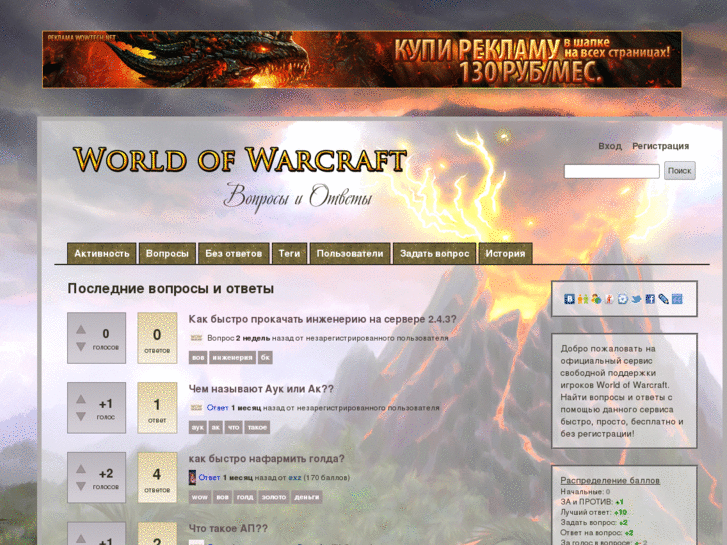Select the 'бк' tag
Screen dimensions: 727x545
click(265, 358)
